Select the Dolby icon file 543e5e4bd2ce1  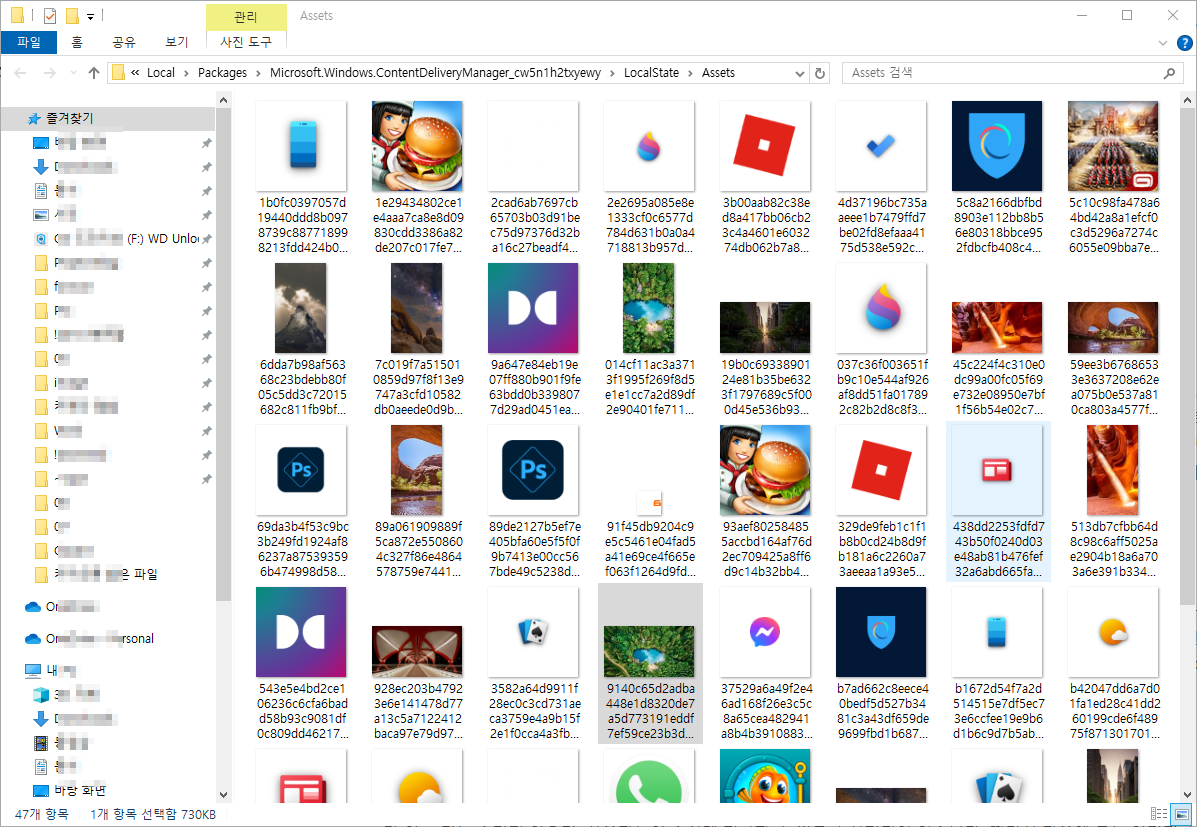tap(302, 664)
